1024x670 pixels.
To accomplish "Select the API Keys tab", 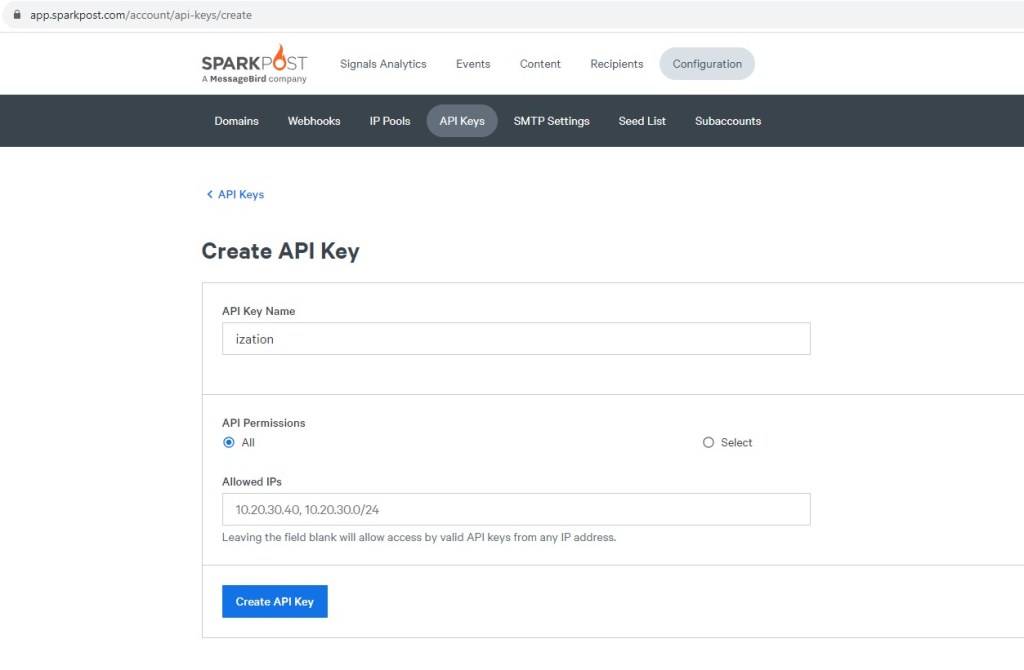I will 462,121.
